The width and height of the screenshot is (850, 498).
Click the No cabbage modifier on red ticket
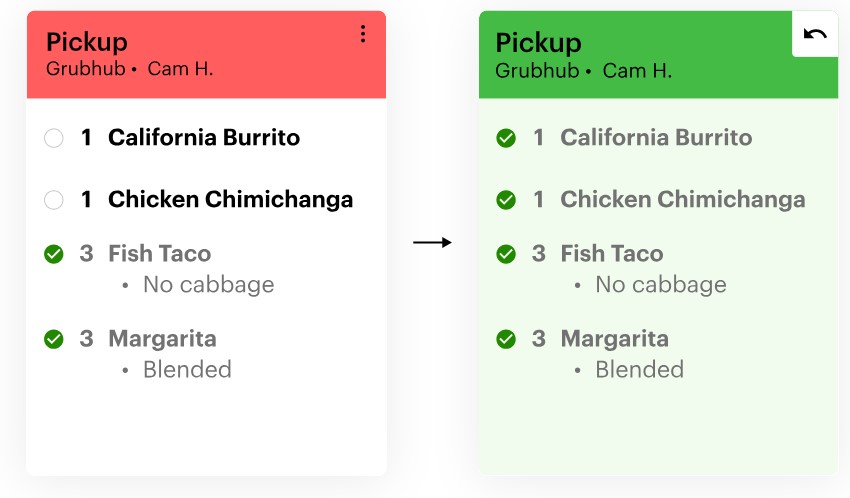coord(208,285)
